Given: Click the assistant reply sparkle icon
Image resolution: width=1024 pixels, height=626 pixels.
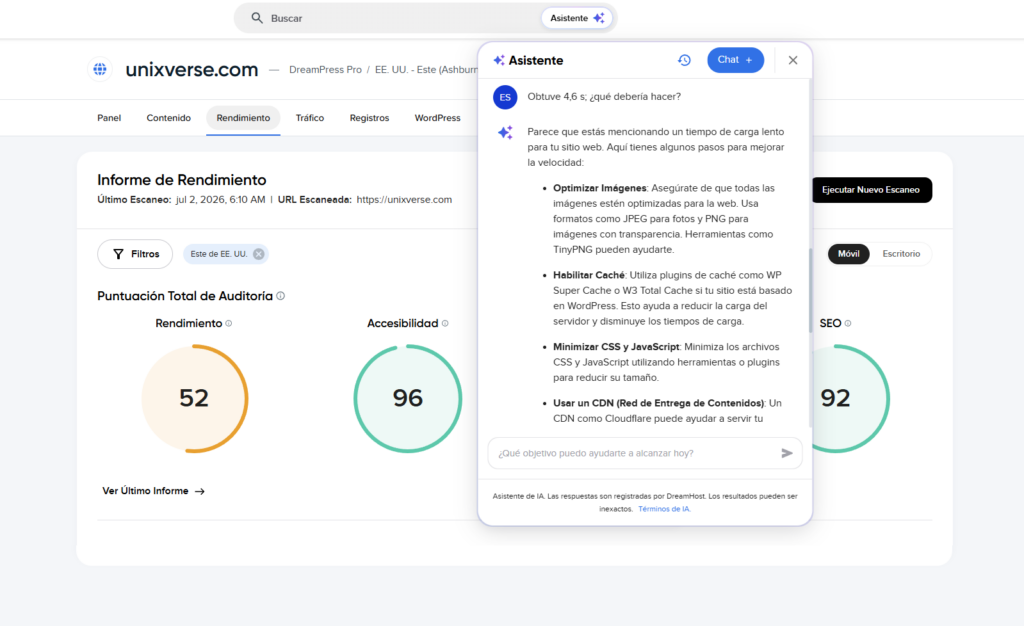Looking at the screenshot, I should [x=505, y=133].
